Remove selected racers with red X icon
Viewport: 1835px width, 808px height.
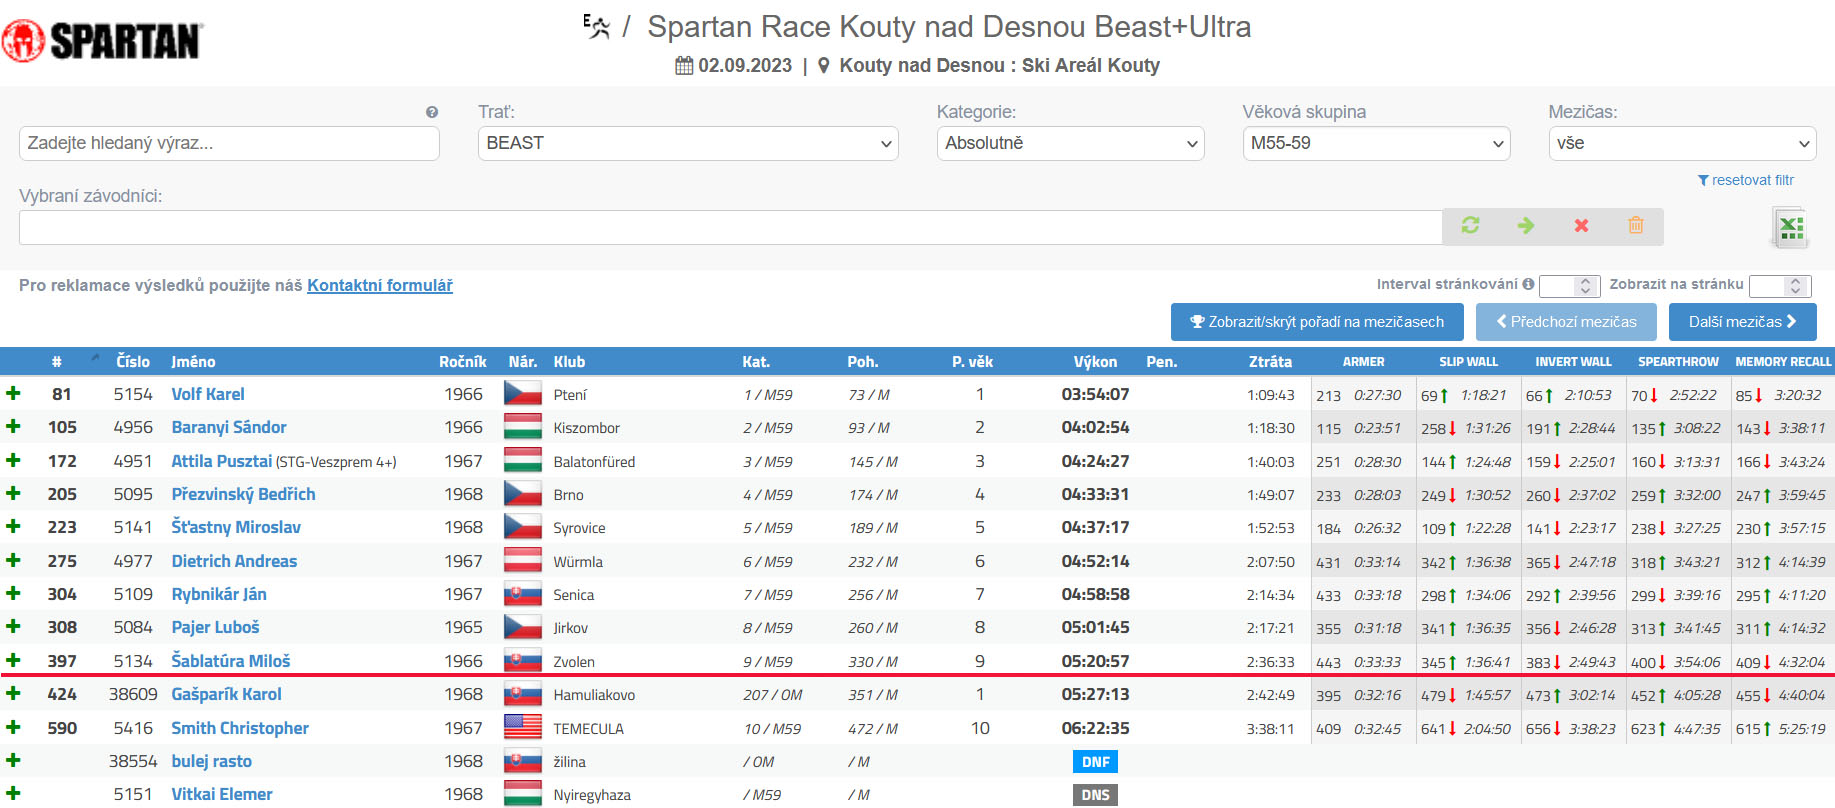(1581, 226)
